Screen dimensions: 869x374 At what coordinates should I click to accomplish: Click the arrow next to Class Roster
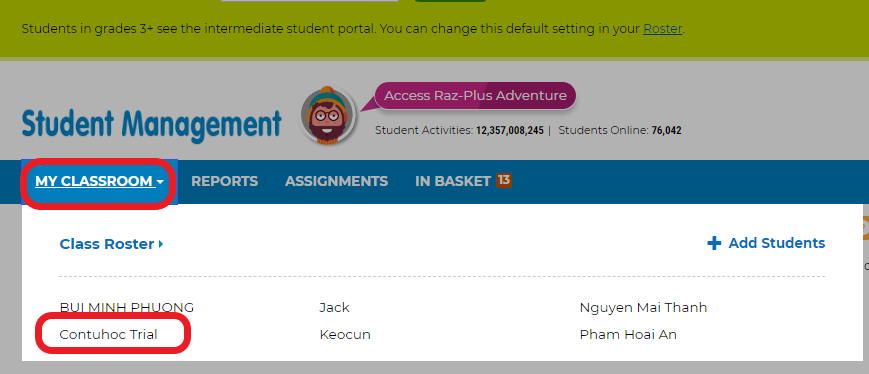[x=161, y=244]
